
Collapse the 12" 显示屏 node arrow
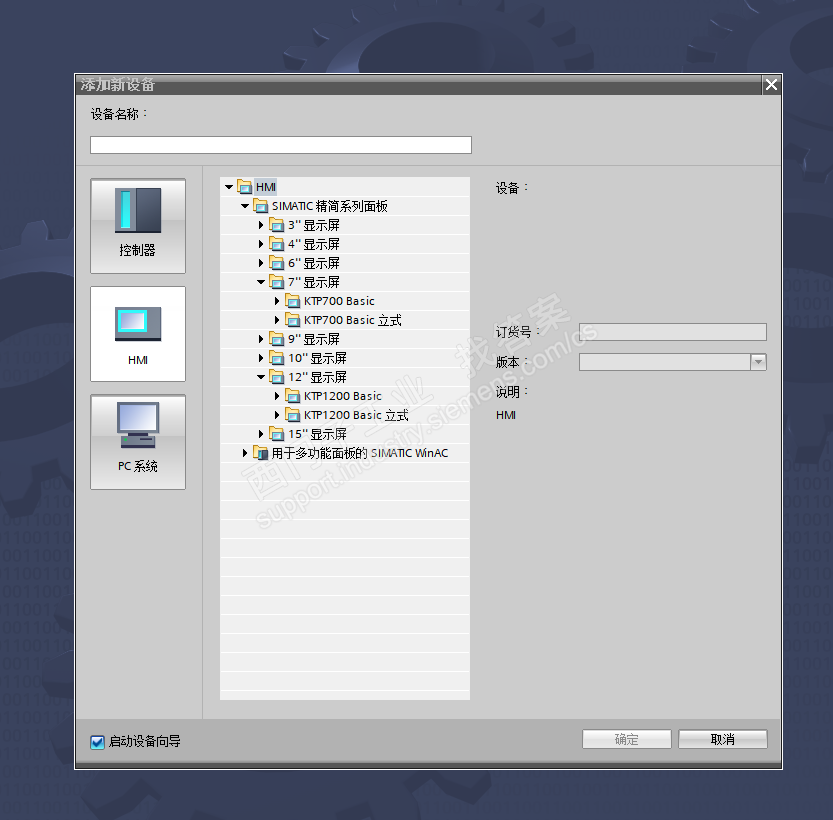click(261, 377)
